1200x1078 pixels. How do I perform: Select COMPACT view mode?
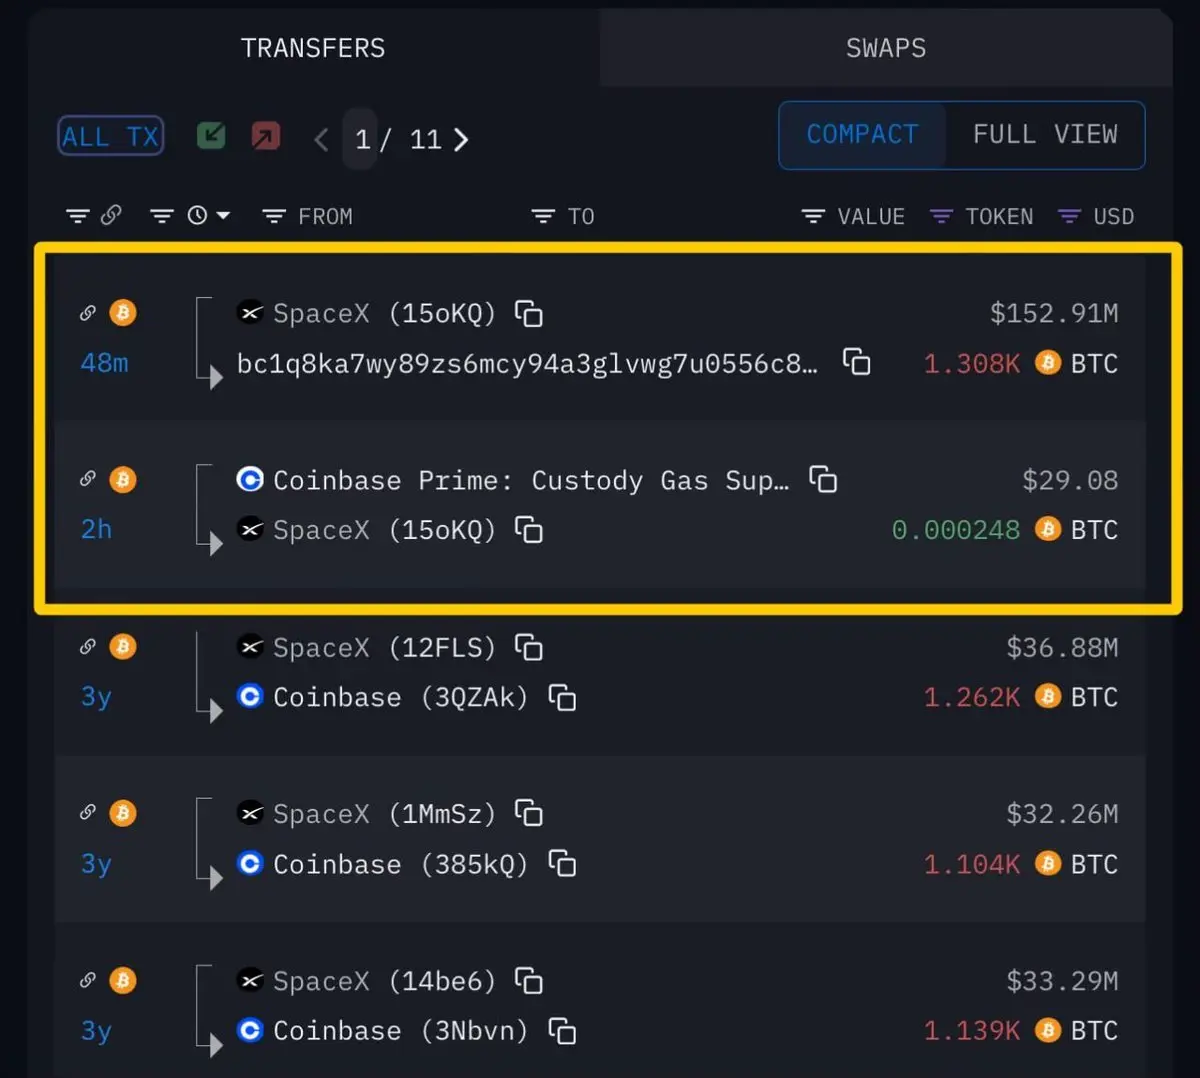pos(862,135)
